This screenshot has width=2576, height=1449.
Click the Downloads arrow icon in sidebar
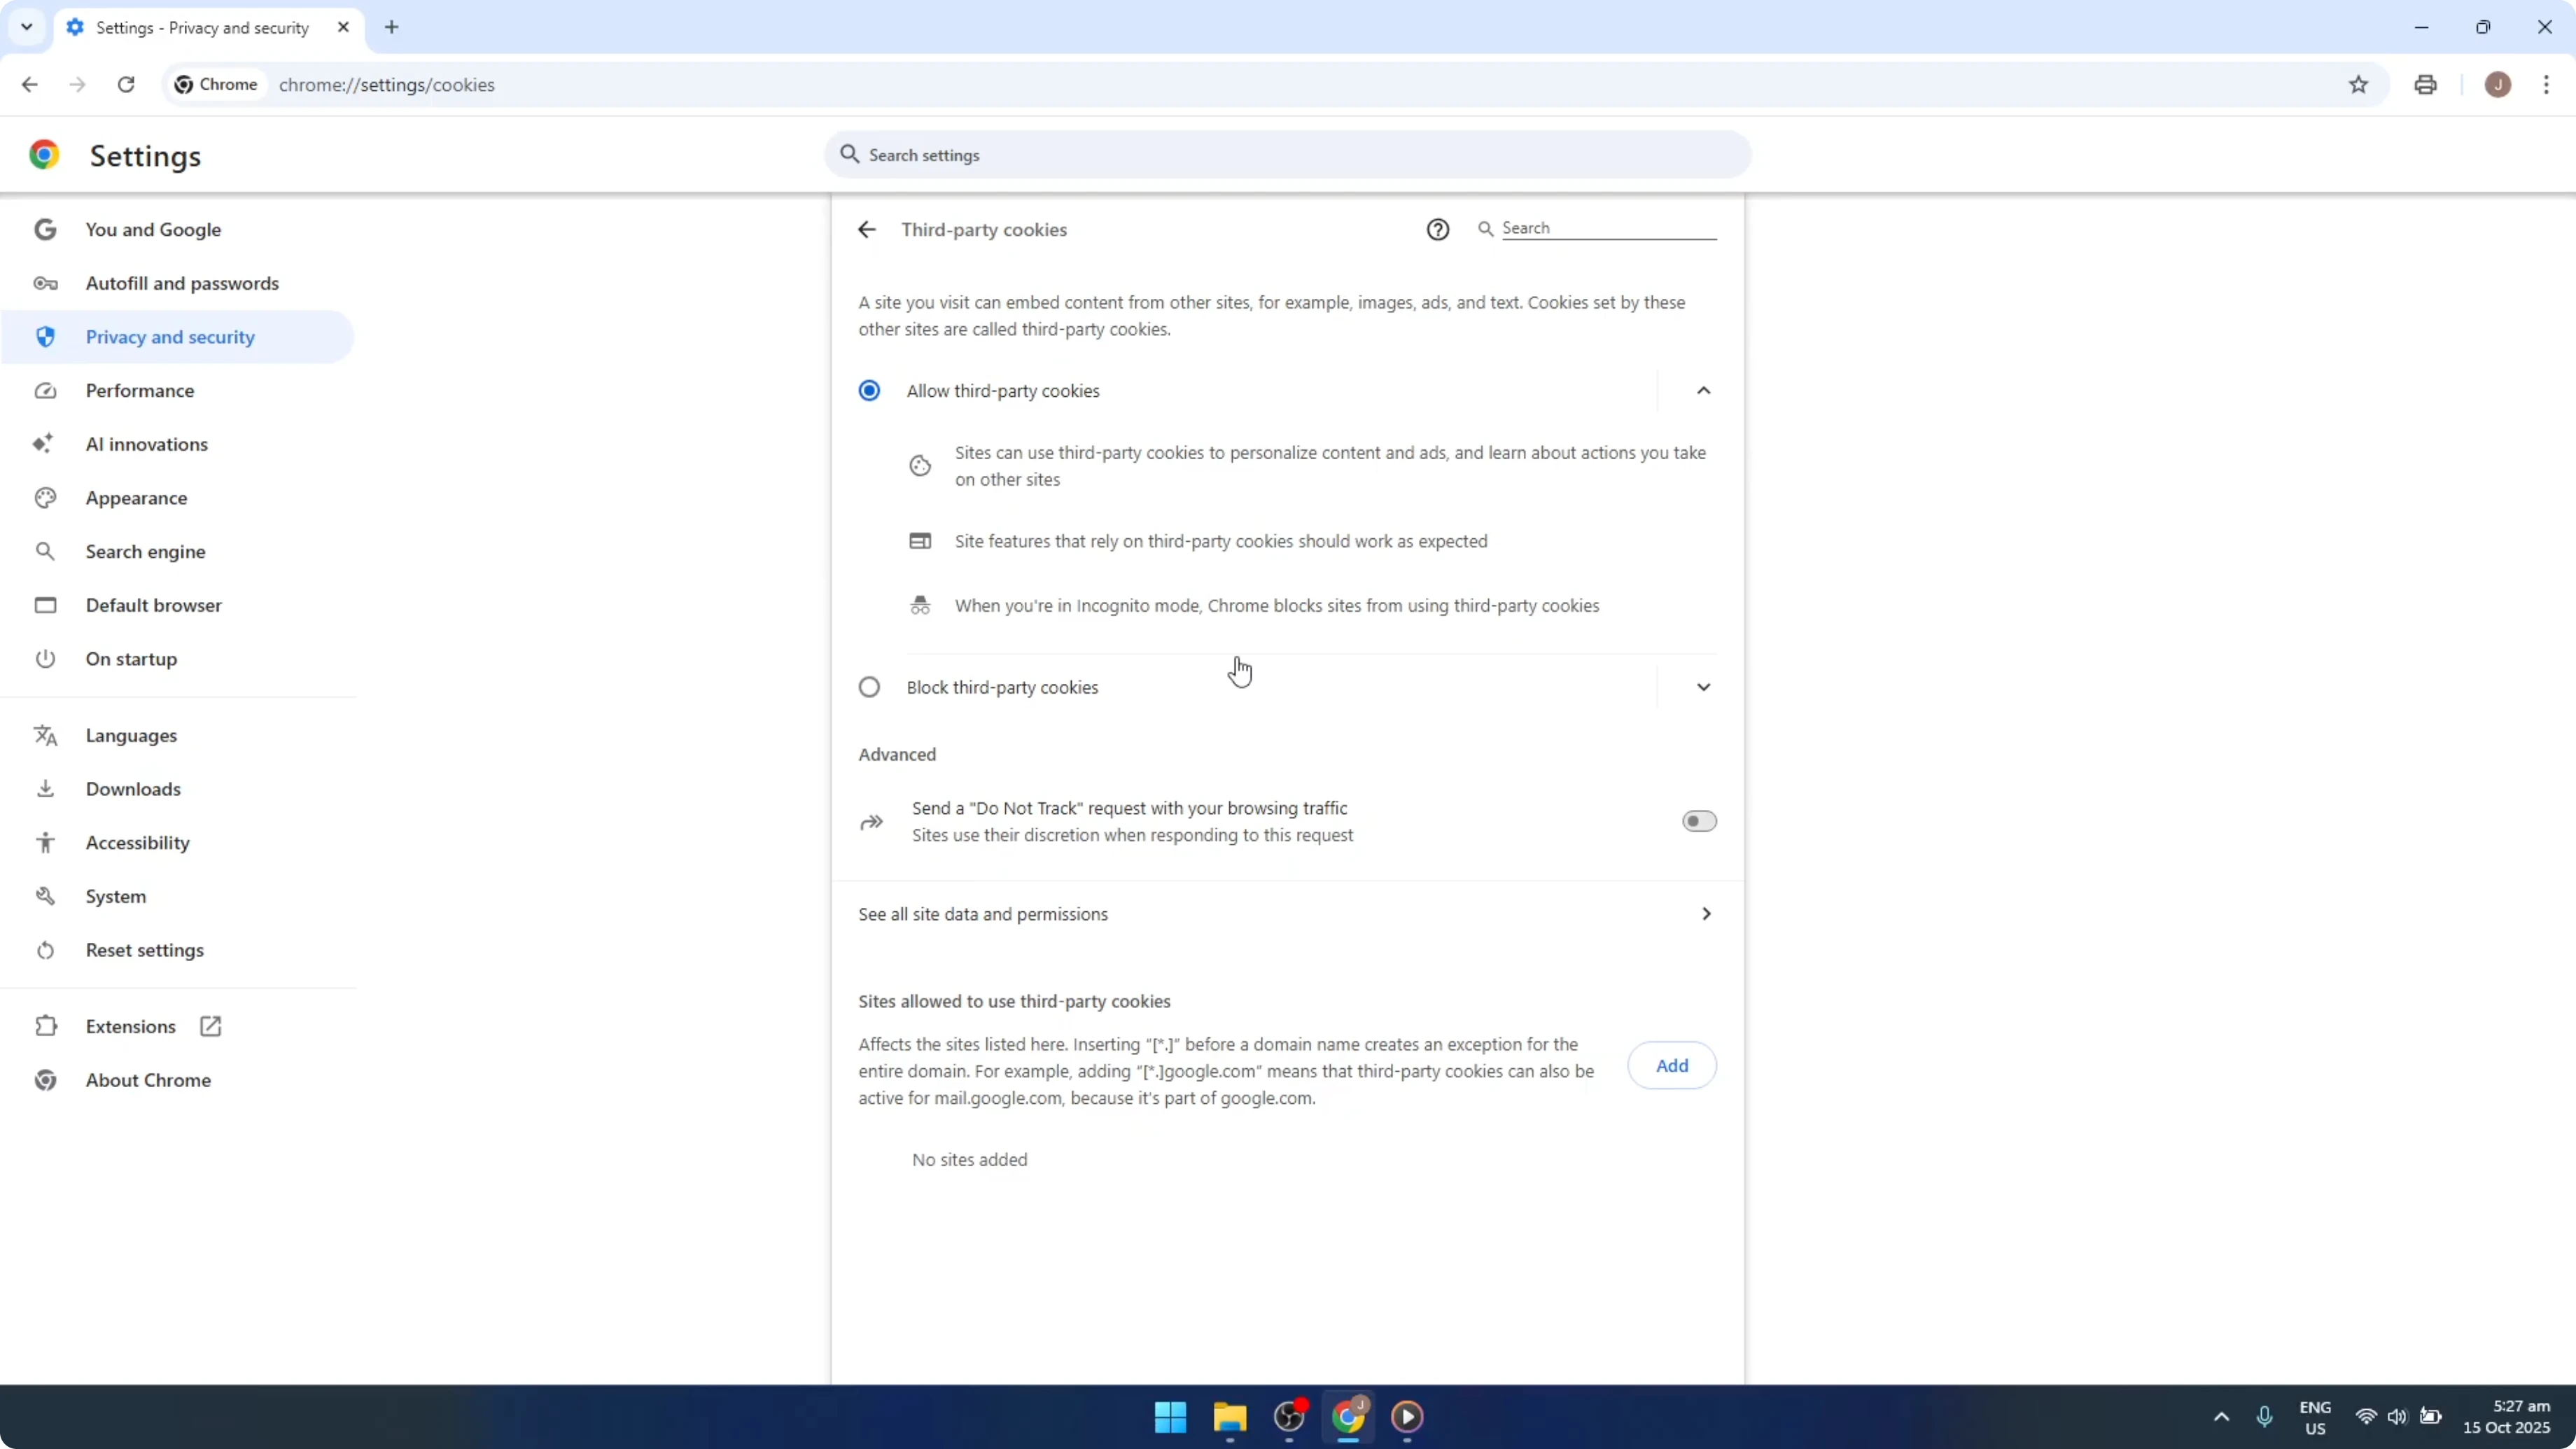[x=45, y=789]
